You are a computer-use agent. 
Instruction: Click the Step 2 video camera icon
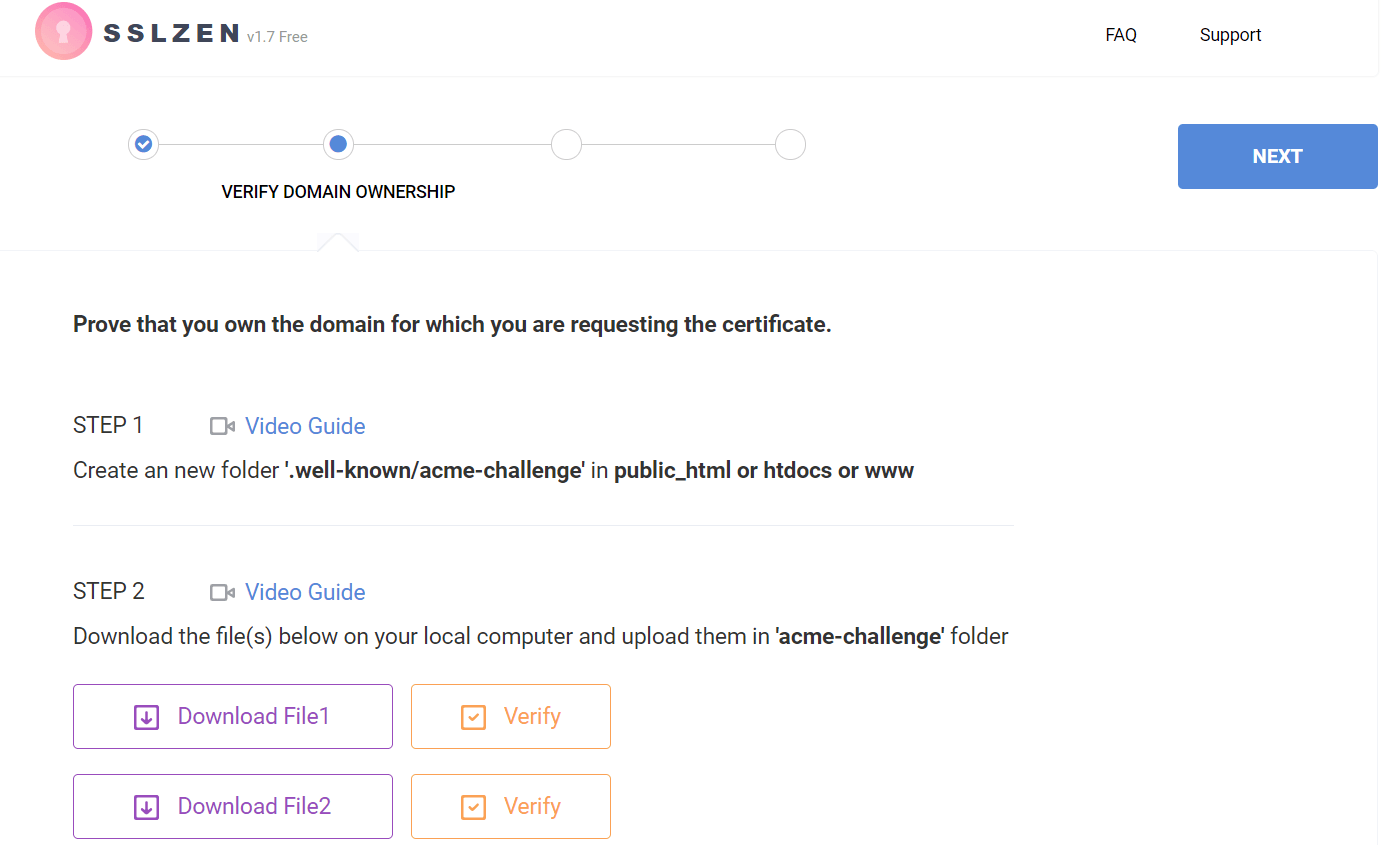pos(222,592)
